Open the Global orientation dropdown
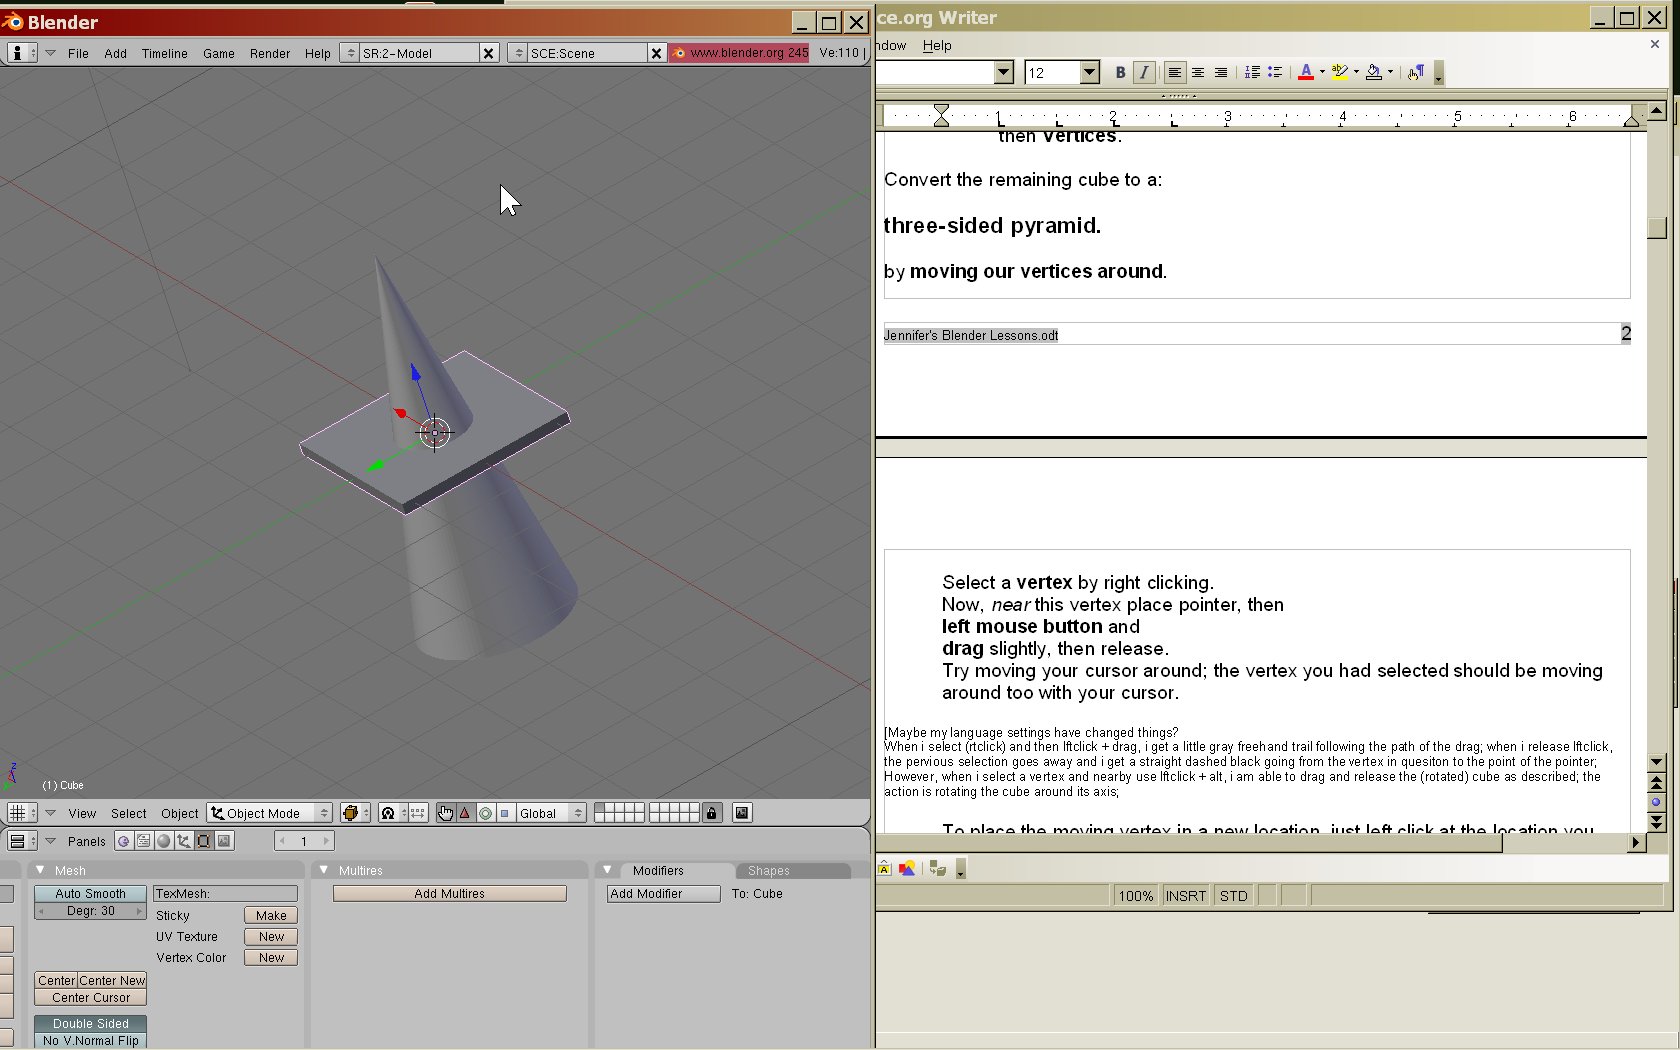1680x1050 pixels. 550,813
